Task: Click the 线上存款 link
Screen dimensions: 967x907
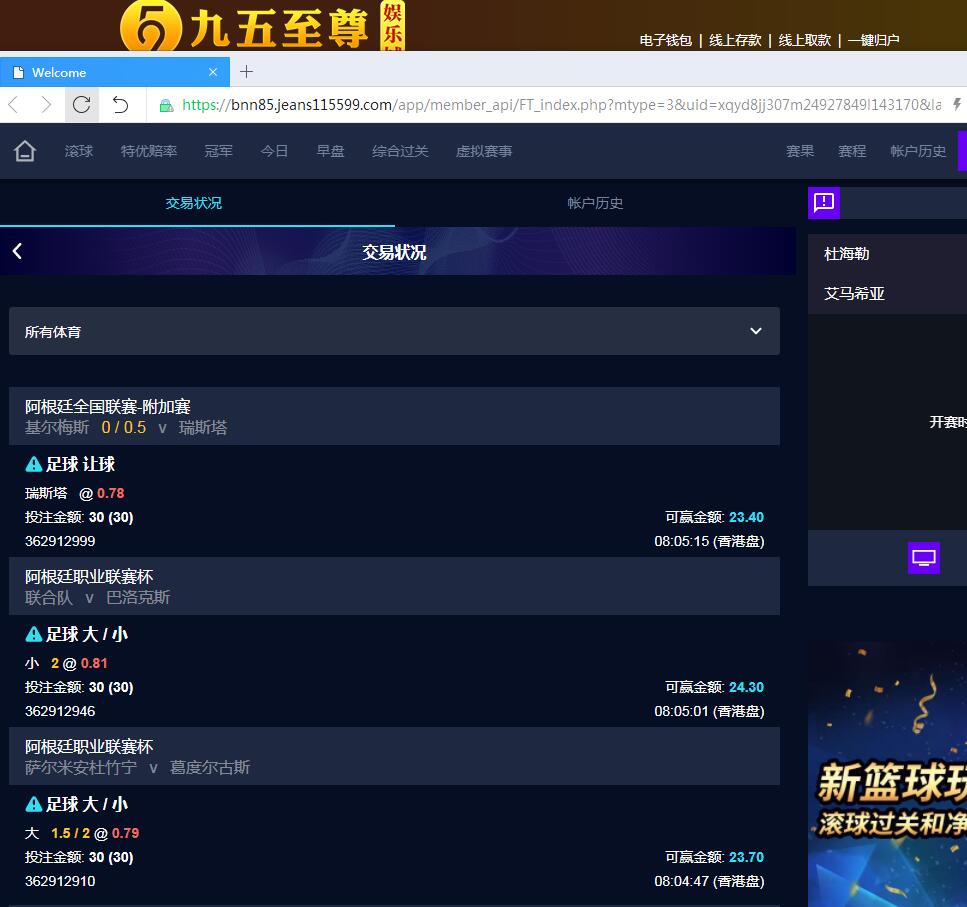Action: coord(735,40)
